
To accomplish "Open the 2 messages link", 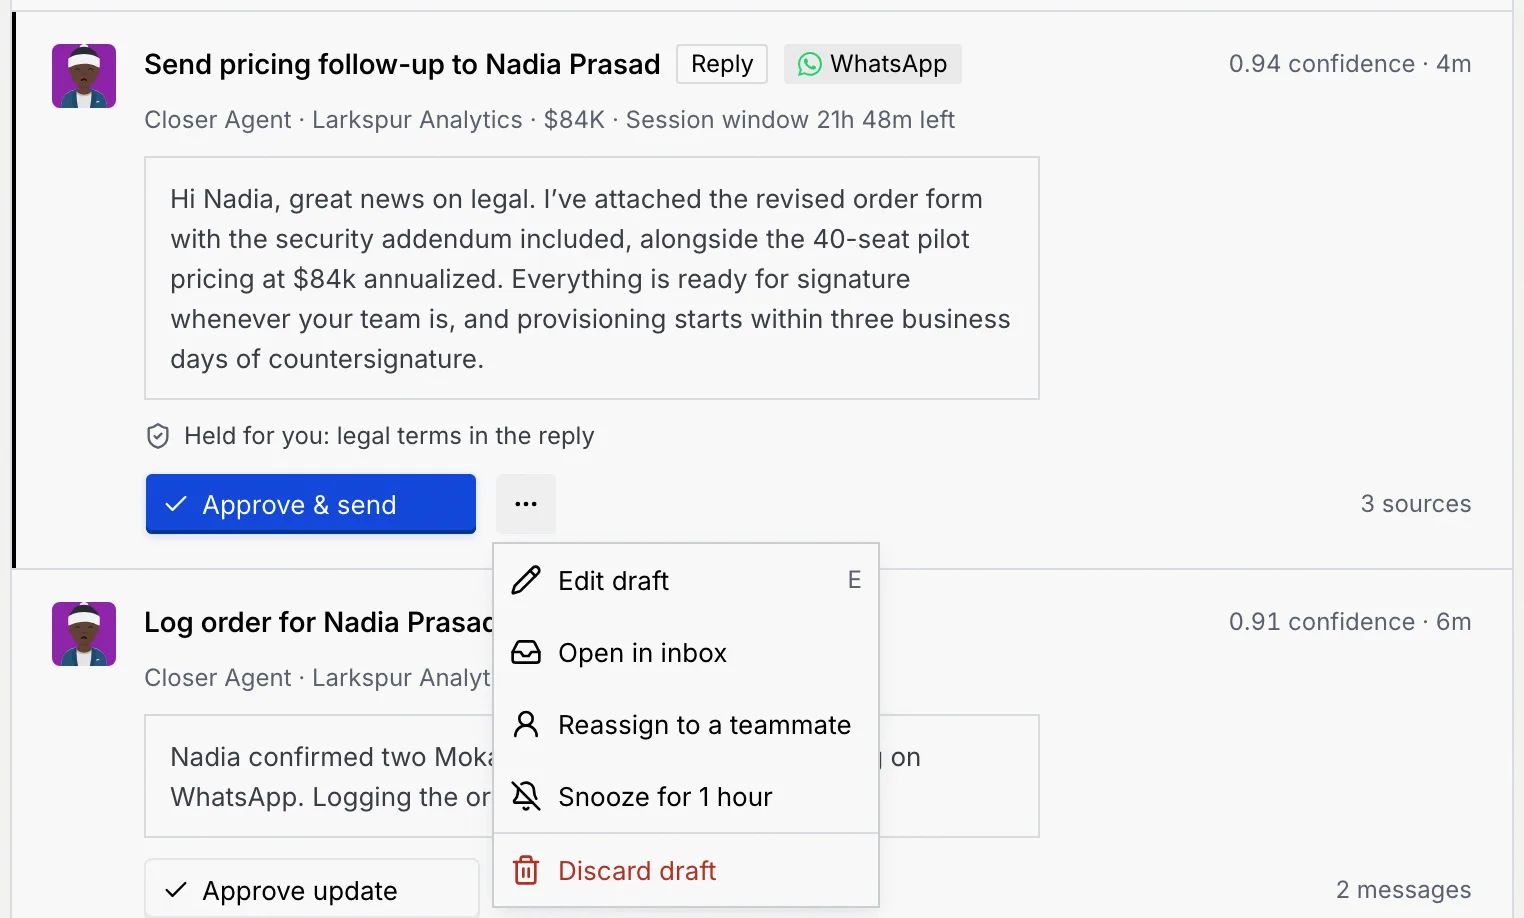I will (x=1404, y=890).
